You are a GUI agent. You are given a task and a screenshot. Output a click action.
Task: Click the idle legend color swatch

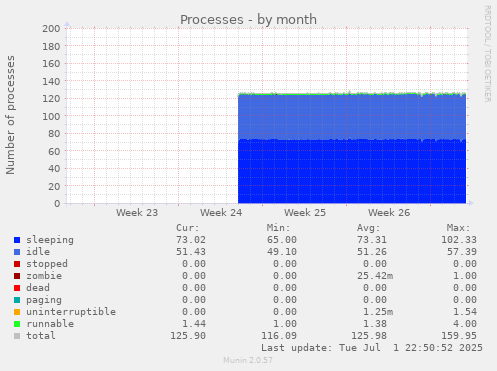[x=17, y=252]
